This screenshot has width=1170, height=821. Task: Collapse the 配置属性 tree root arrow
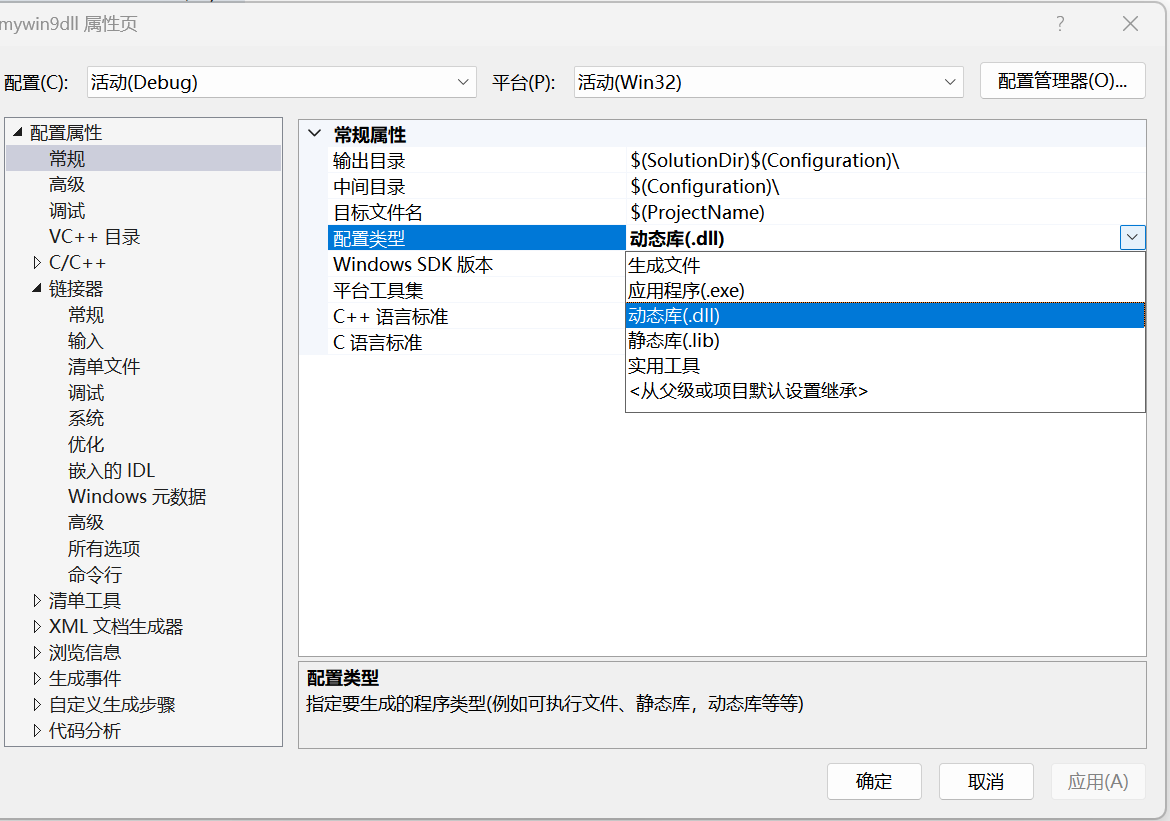click(x=18, y=132)
